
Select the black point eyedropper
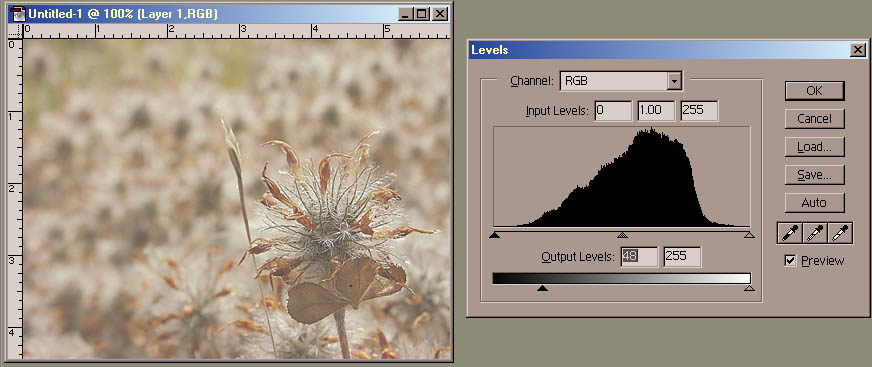click(x=790, y=233)
